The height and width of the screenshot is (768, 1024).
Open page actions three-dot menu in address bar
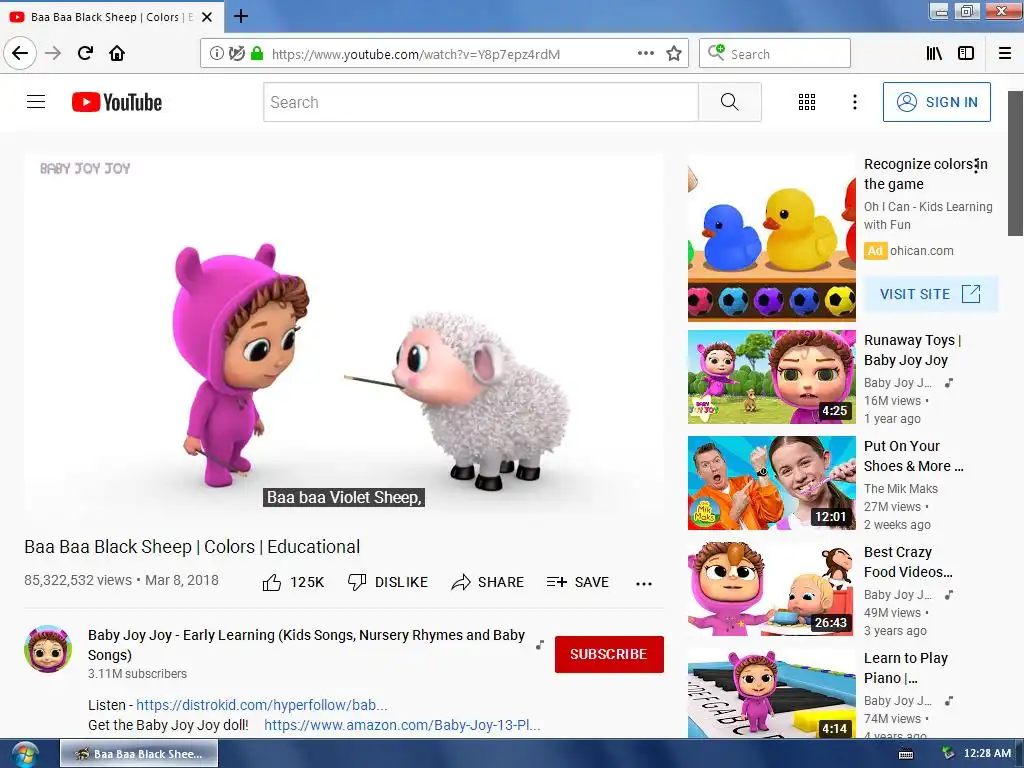[645, 54]
